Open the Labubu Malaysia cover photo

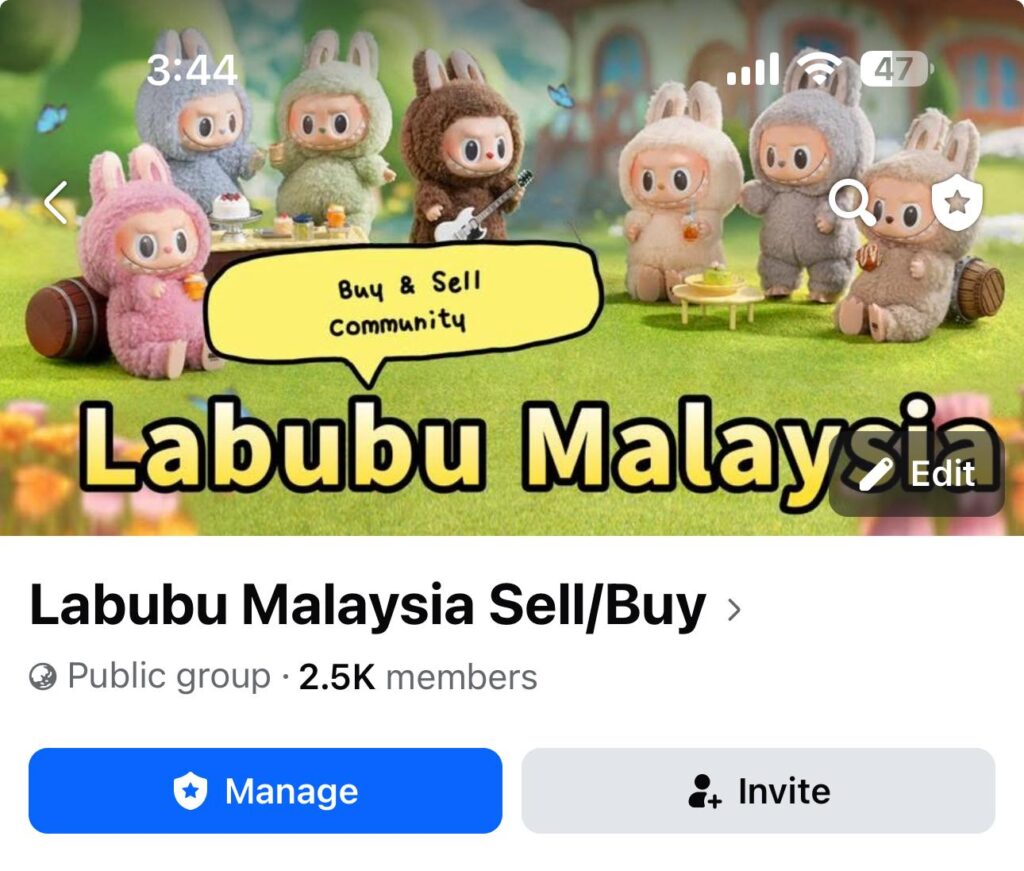(x=512, y=268)
